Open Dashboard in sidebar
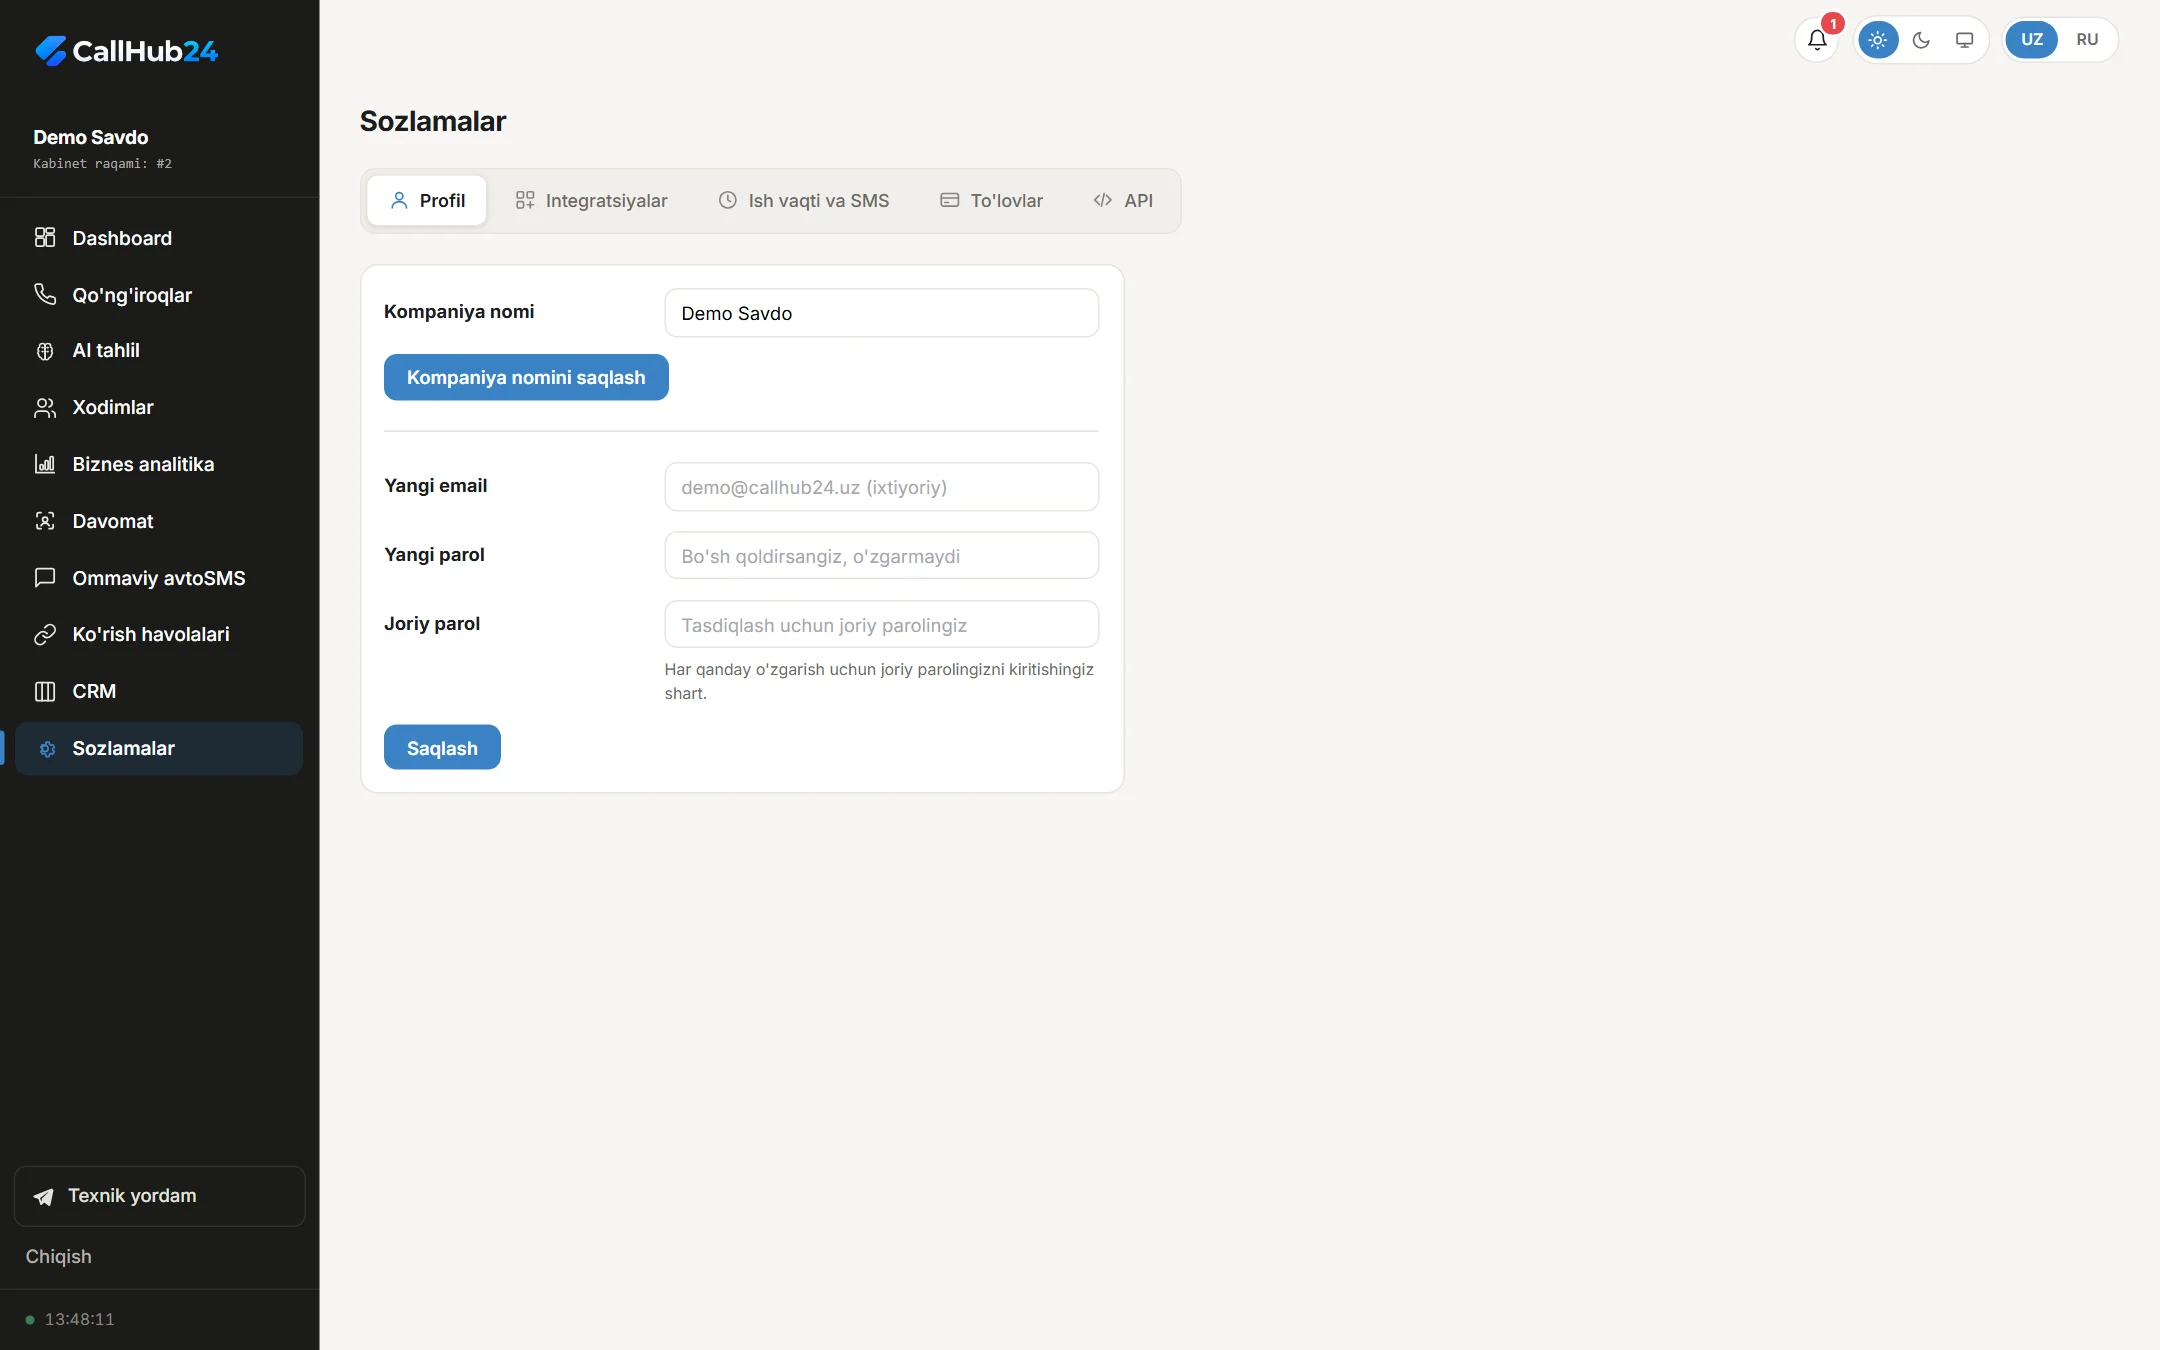The height and width of the screenshot is (1350, 2160). (x=159, y=238)
